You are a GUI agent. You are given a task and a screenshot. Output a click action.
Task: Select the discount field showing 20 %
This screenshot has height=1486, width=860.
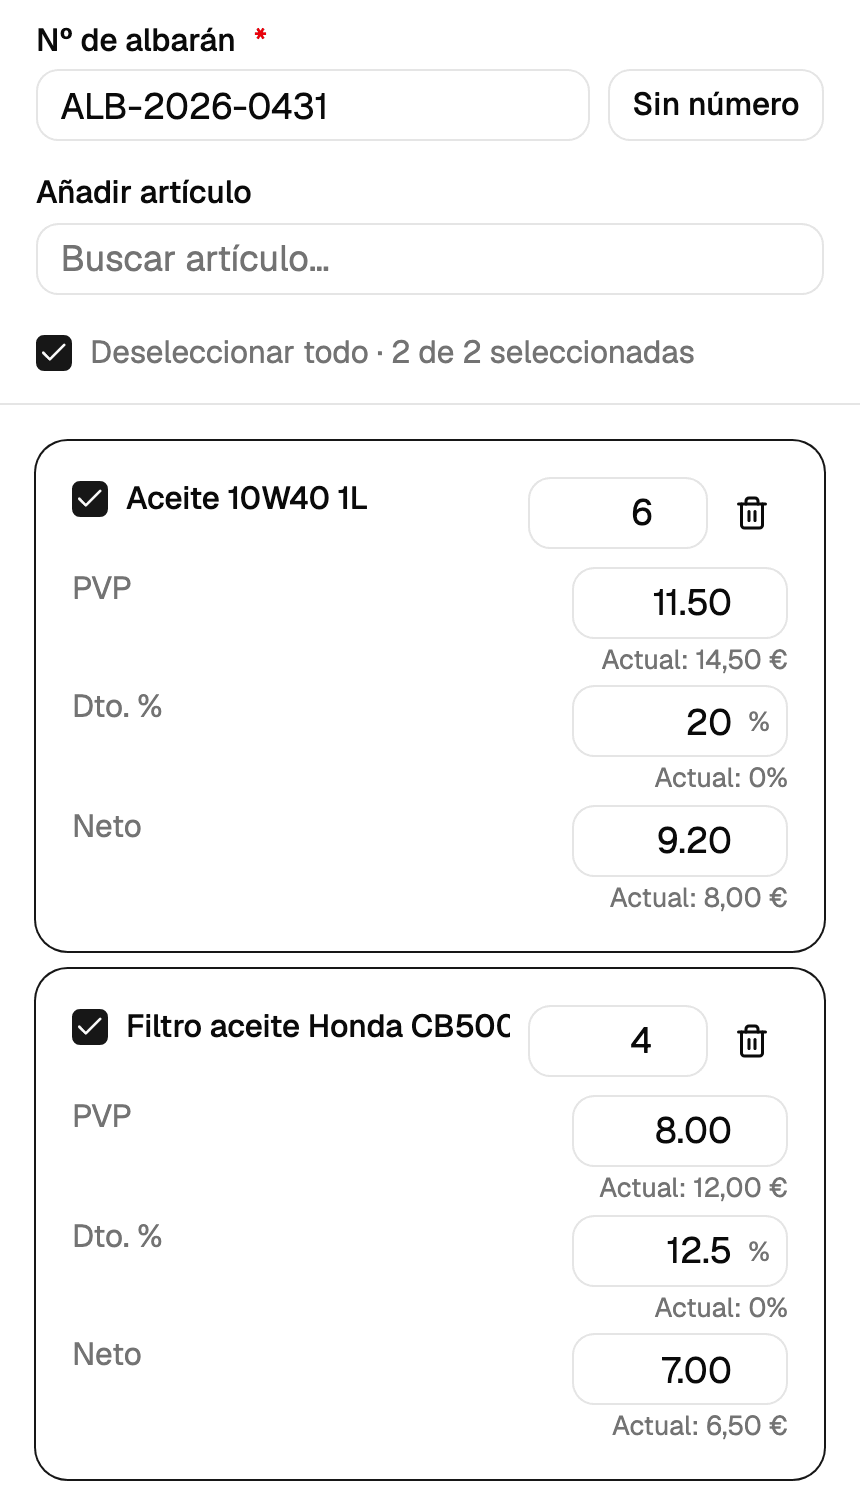coord(680,721)
